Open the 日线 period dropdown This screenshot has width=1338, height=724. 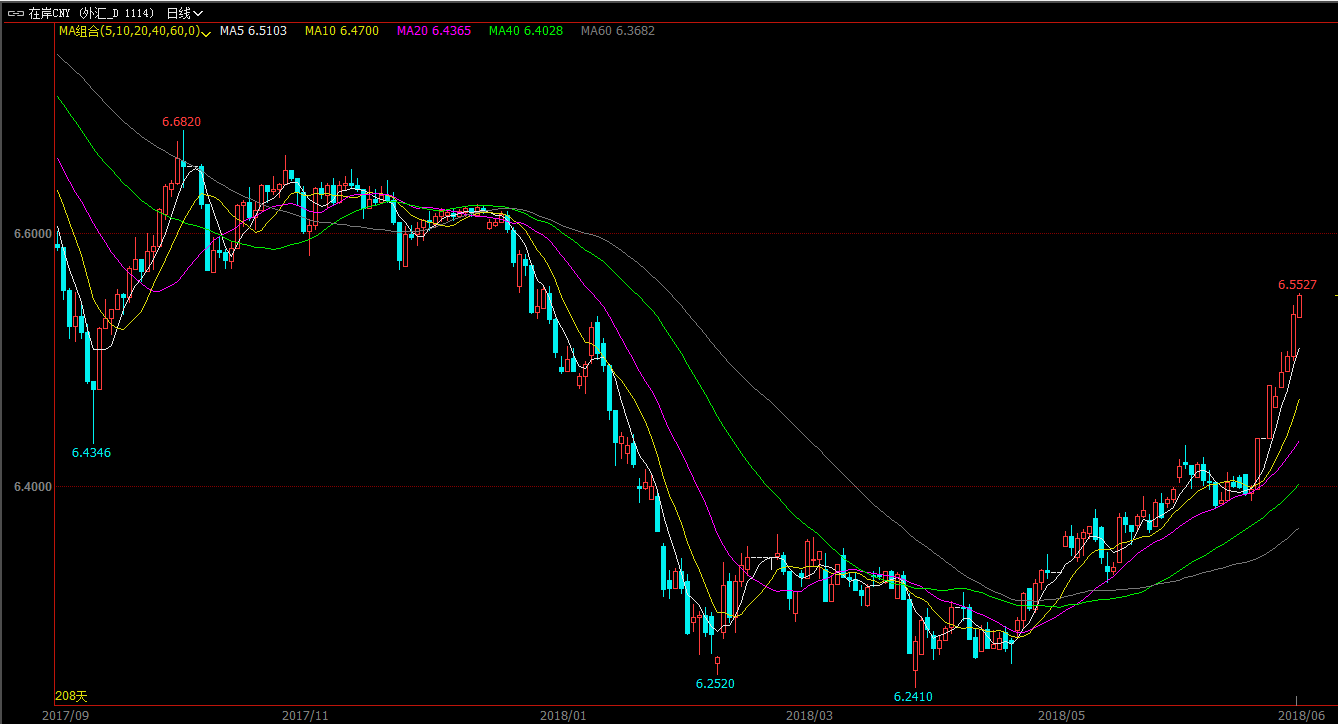point(184,13)
